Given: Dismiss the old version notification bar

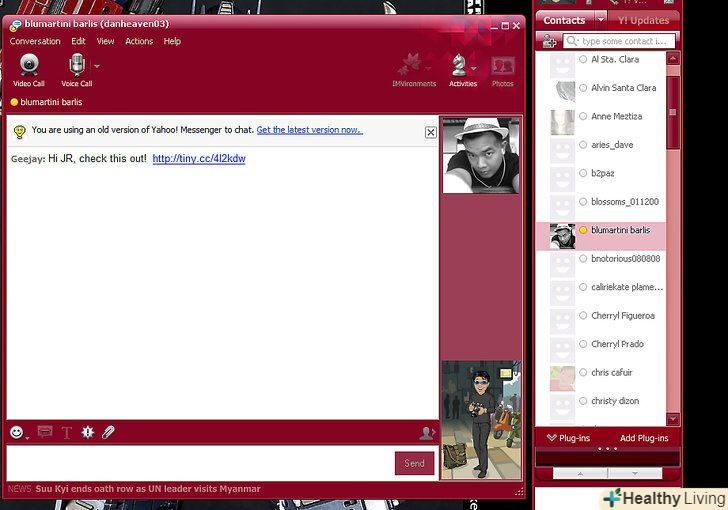Looking at the screenshot, I should pyautogui.click(x=430, y=132).
